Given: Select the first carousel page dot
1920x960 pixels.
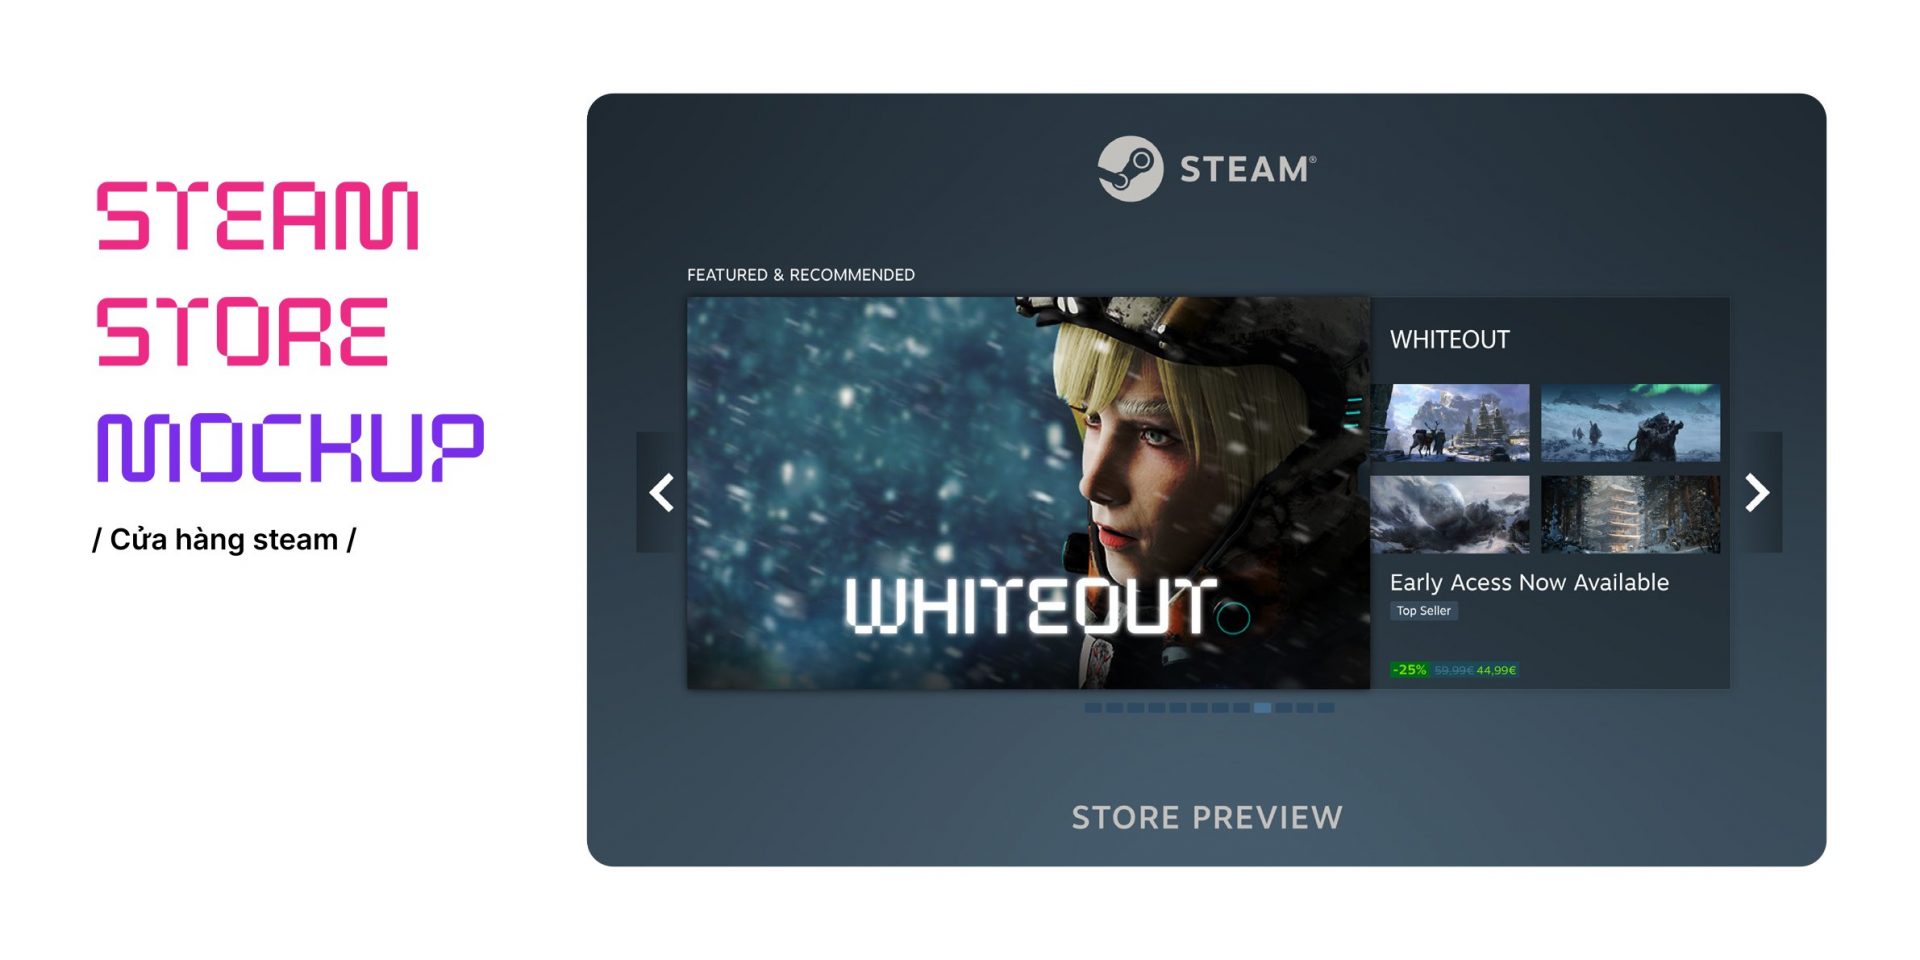Looking at the screenshot, I should [x=1093, y=708].
